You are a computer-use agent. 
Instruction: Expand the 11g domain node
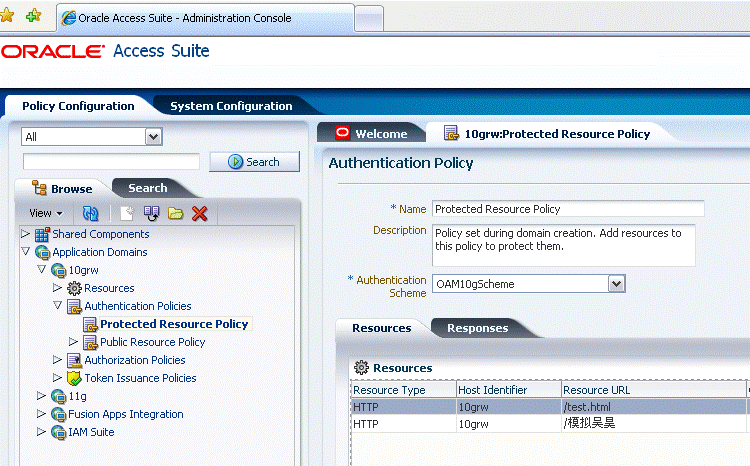(x=42, y=395)
